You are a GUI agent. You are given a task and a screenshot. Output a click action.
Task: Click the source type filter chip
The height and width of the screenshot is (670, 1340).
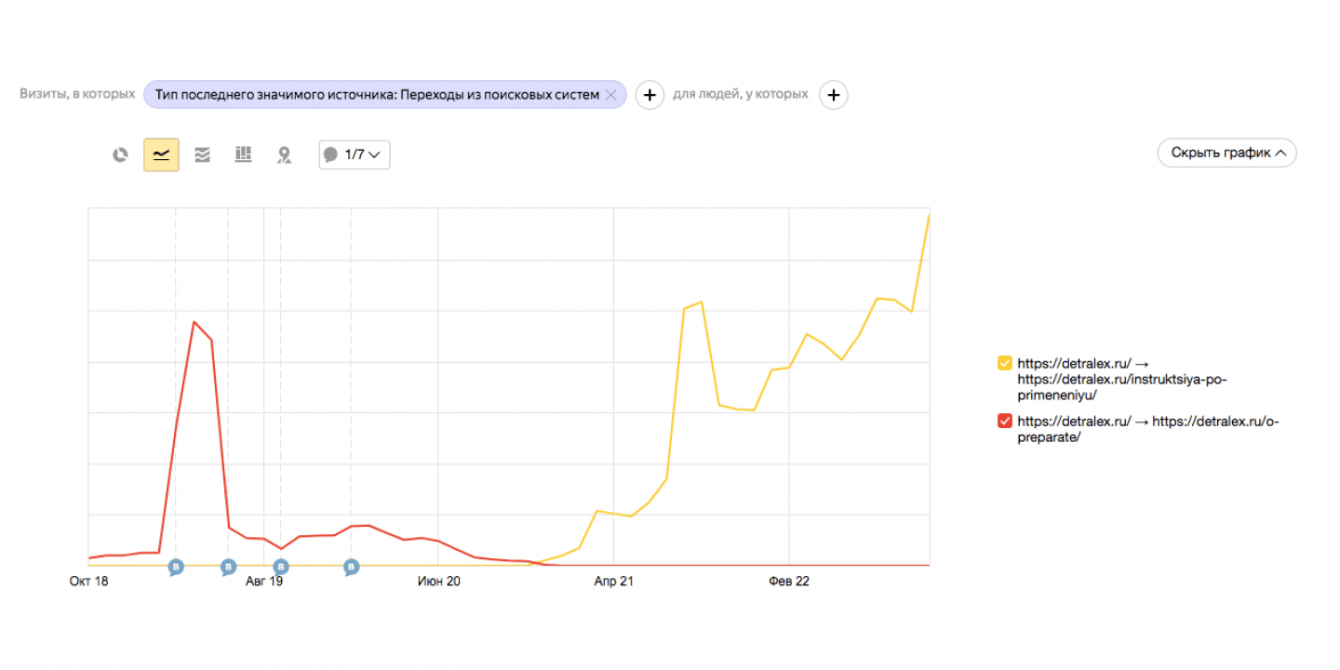tap(377, 95)
